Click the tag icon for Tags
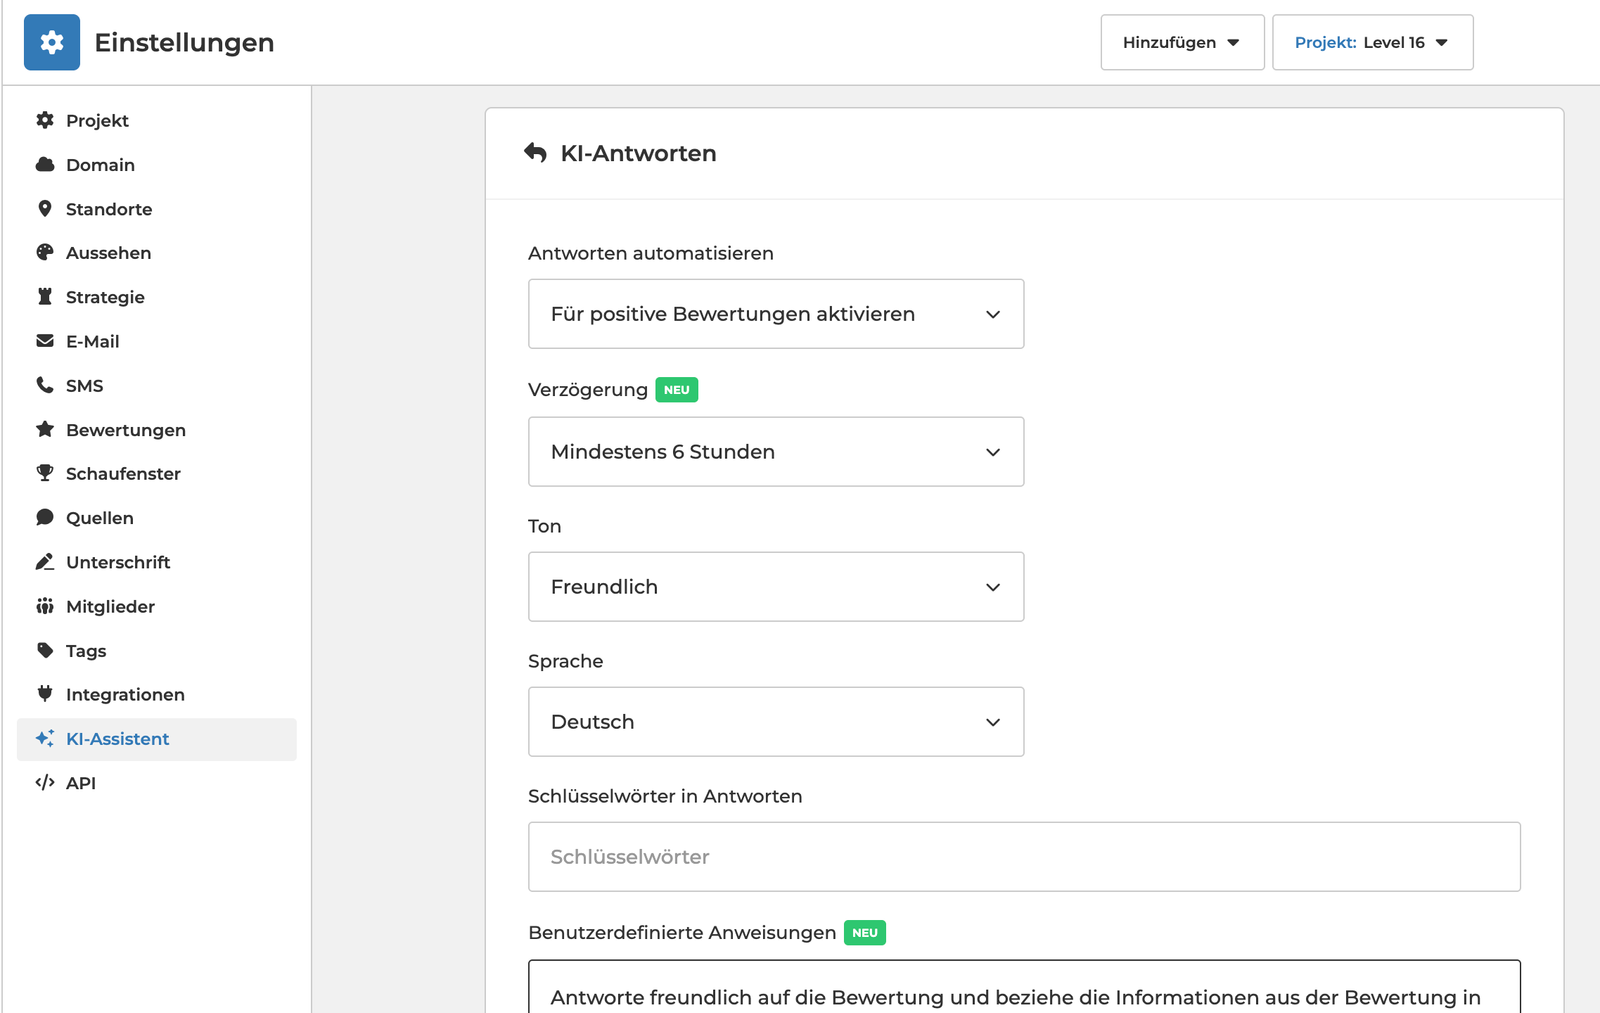This screenshot has width=1600, height=1013. (x=45, y=650)
